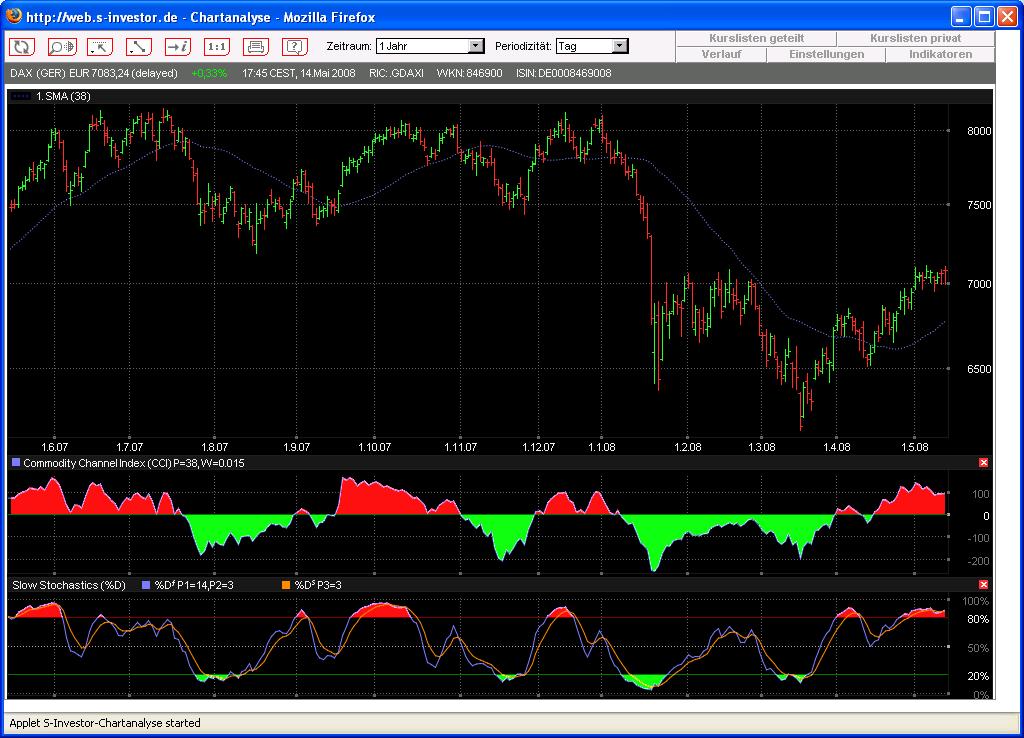Click the blue %Df legend color square

pos(146,585)
